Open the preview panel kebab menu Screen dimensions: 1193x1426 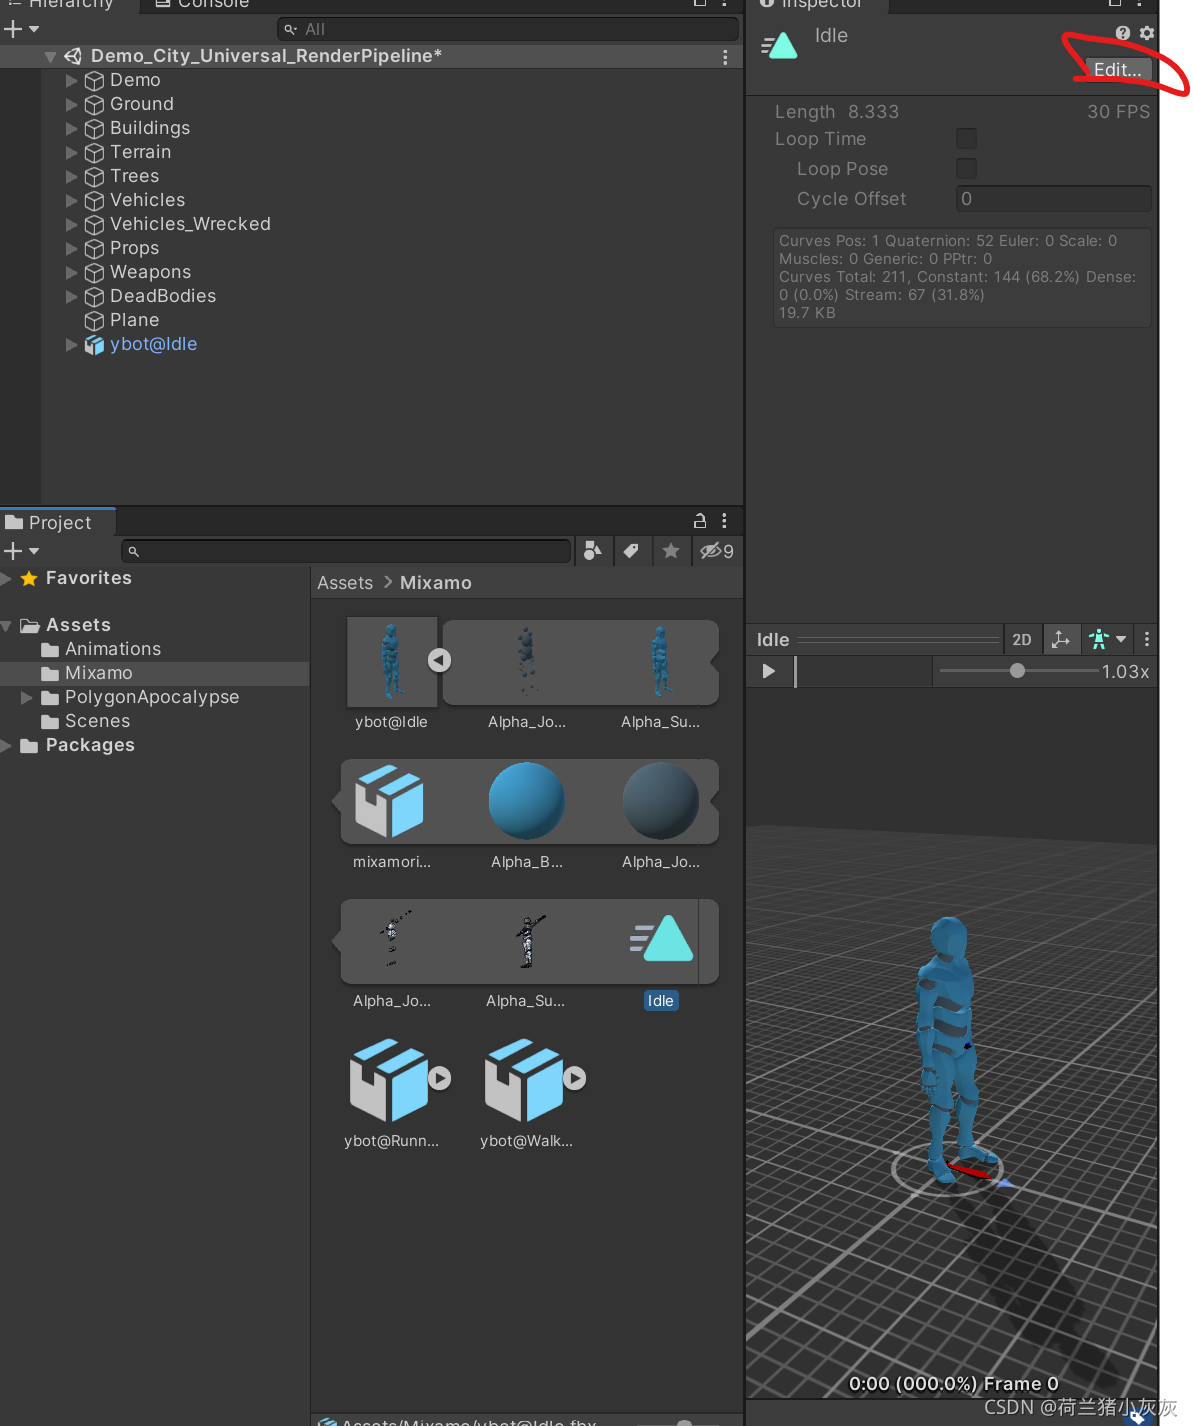(1147, 639)
